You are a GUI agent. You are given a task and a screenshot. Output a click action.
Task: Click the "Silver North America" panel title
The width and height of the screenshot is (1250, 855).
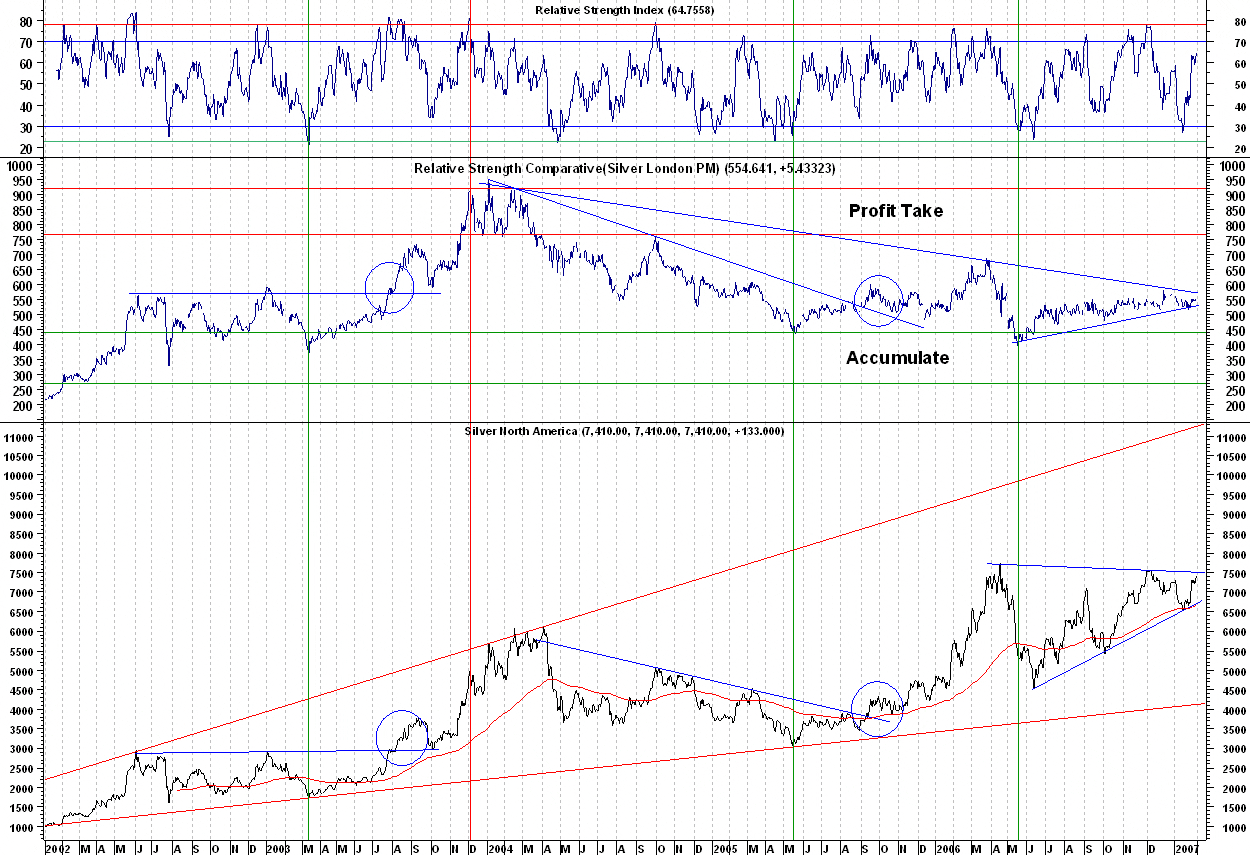click(x=521, y=431)
